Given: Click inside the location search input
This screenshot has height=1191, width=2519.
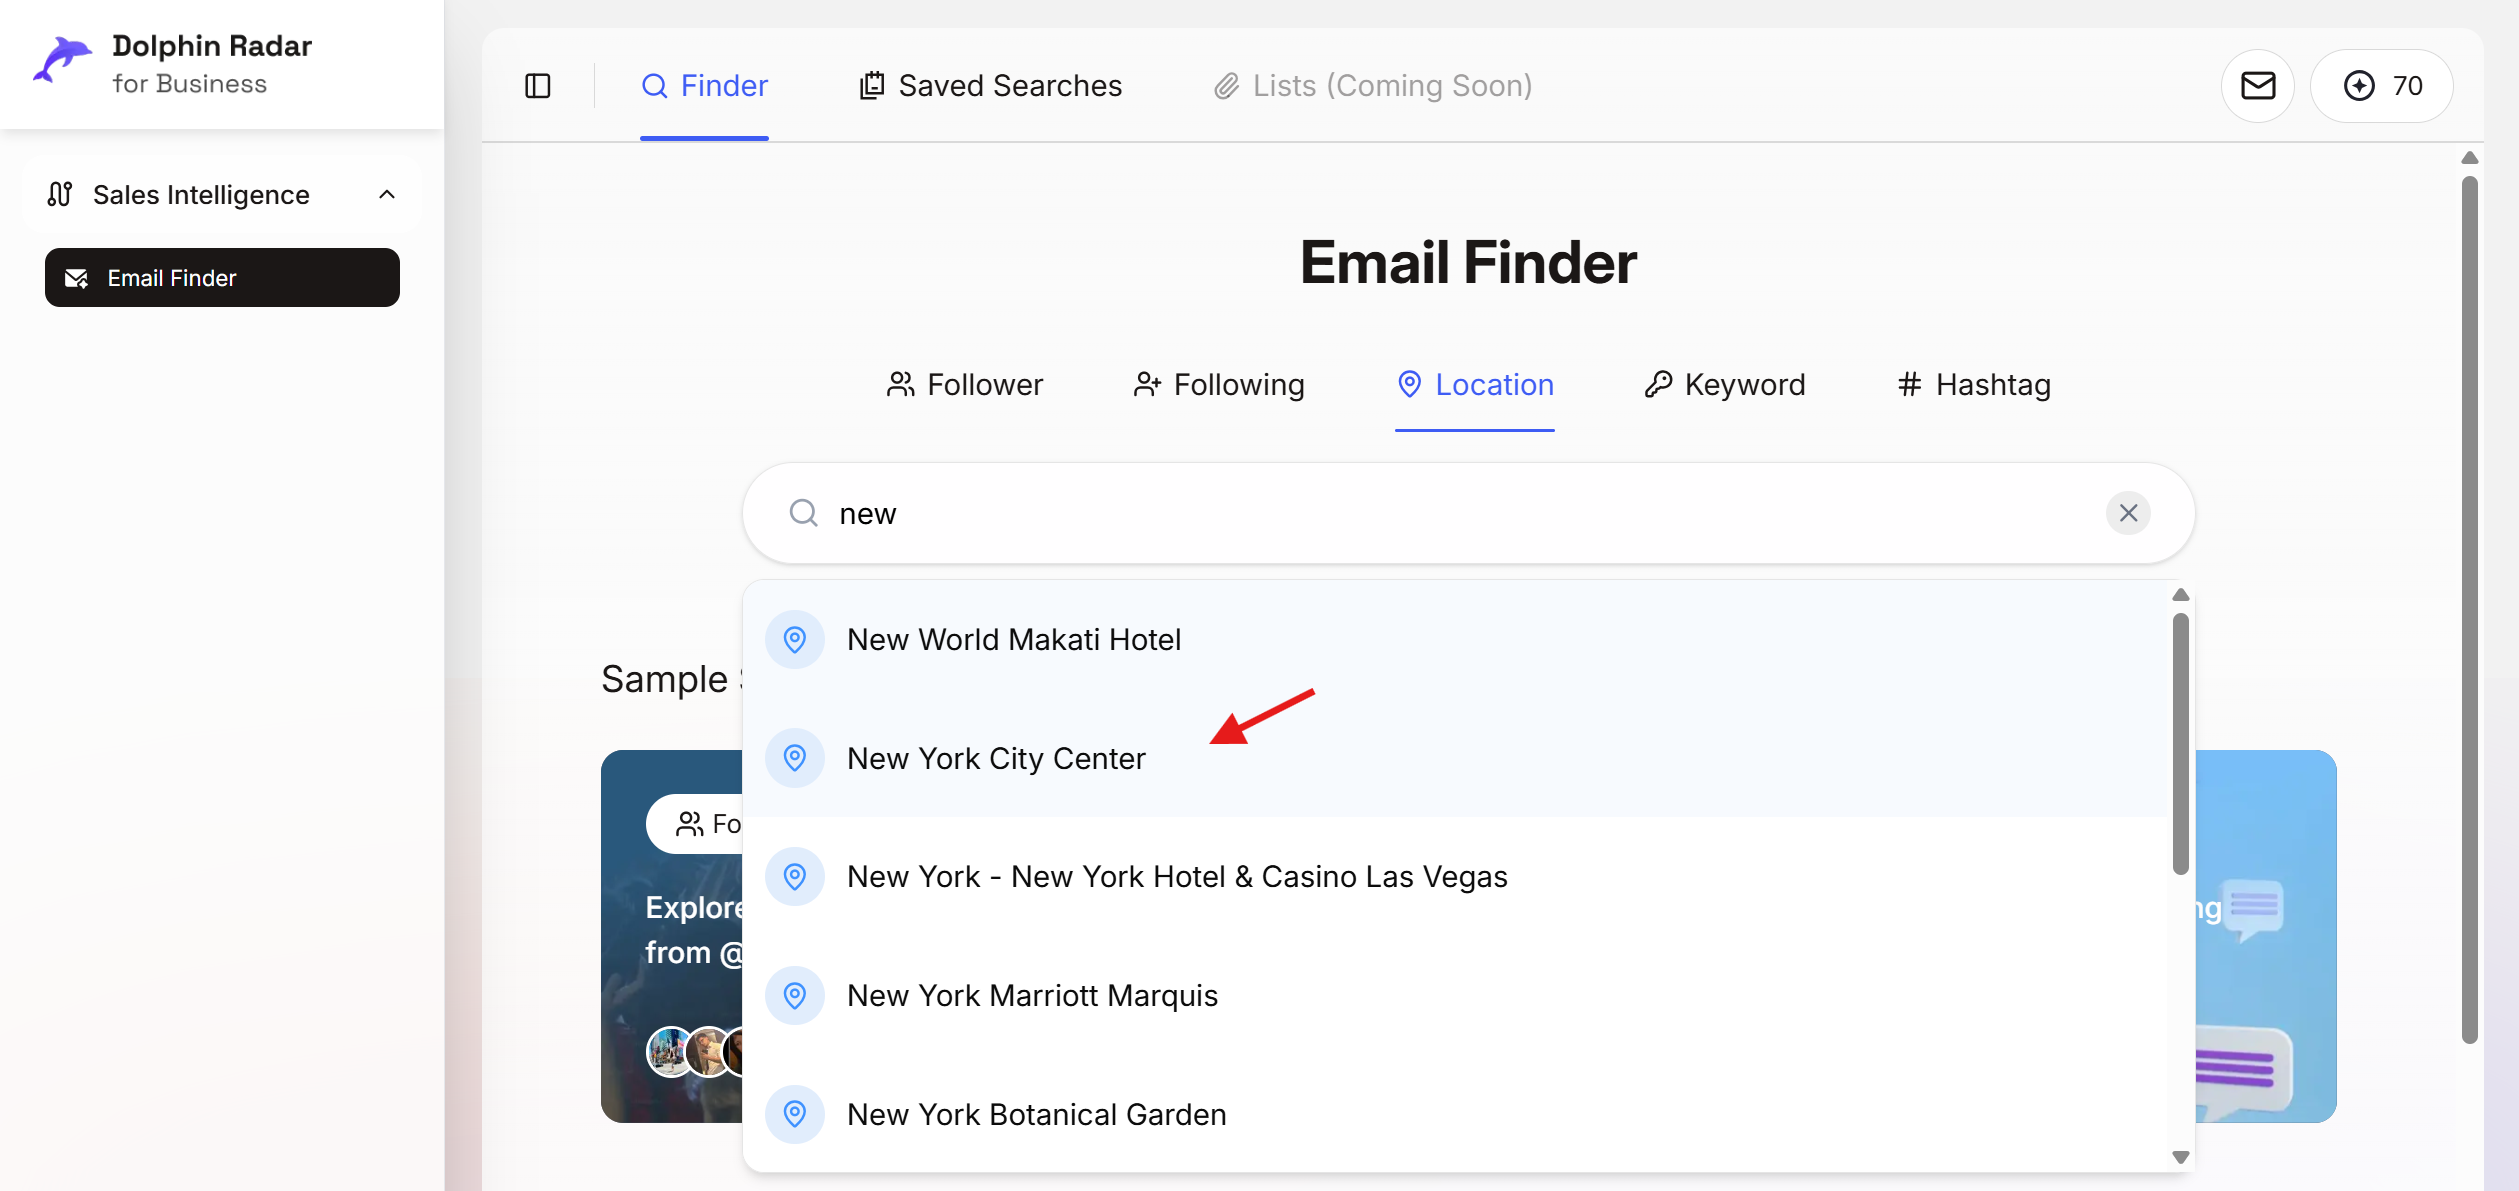Looking at the screenshot, I should 1450,513.
